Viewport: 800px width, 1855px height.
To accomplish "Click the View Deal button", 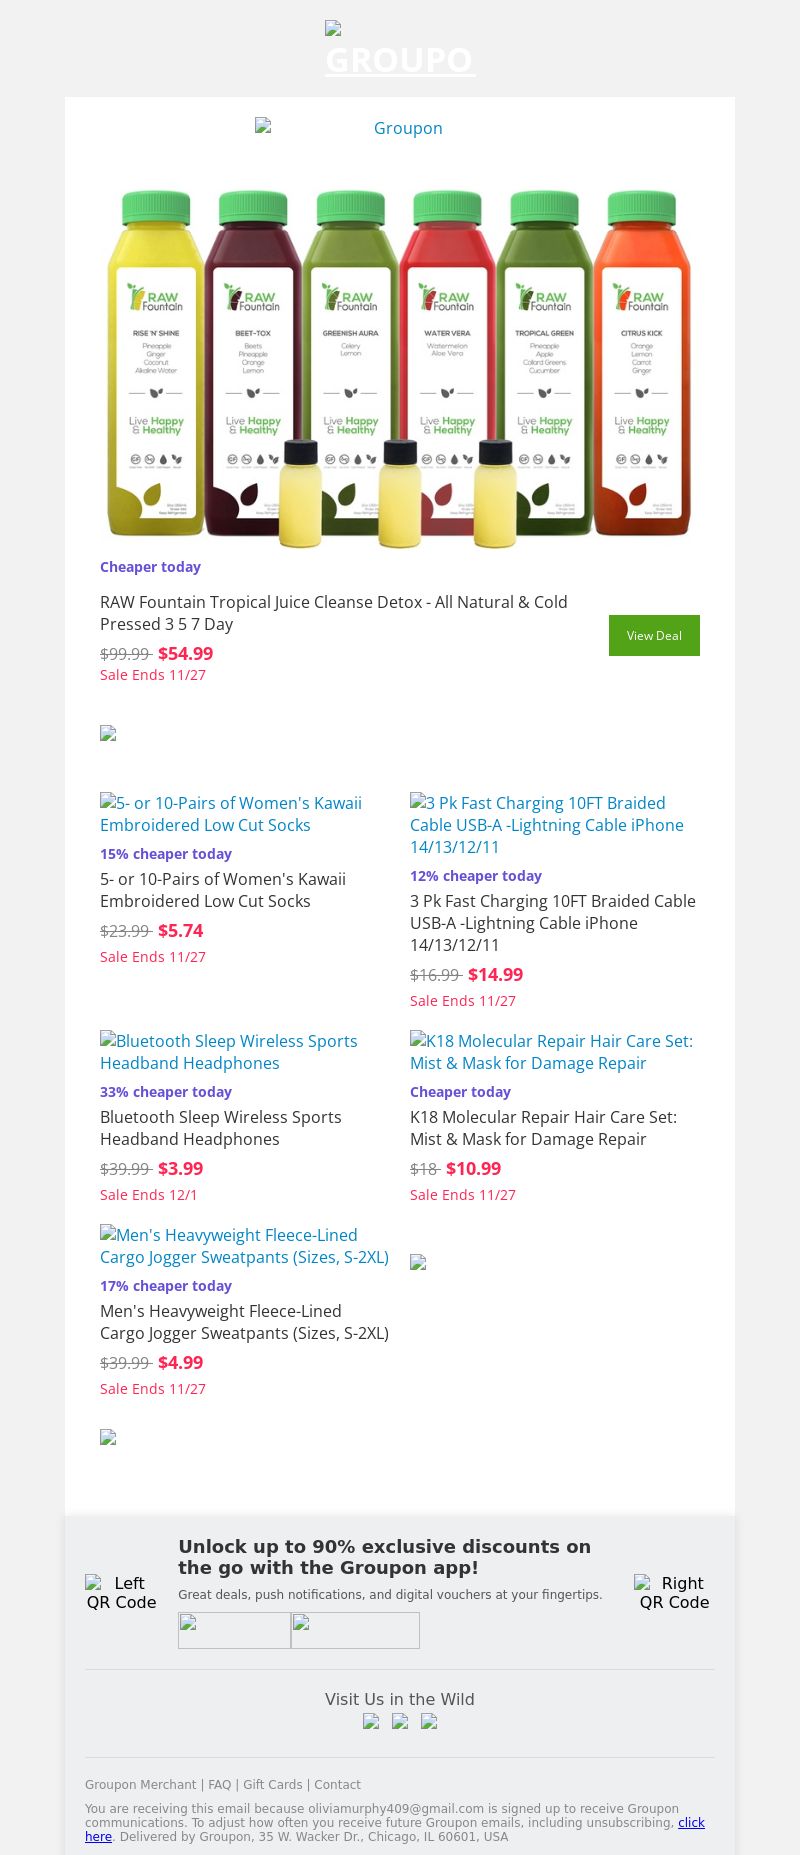I will (x=654, y=636).
